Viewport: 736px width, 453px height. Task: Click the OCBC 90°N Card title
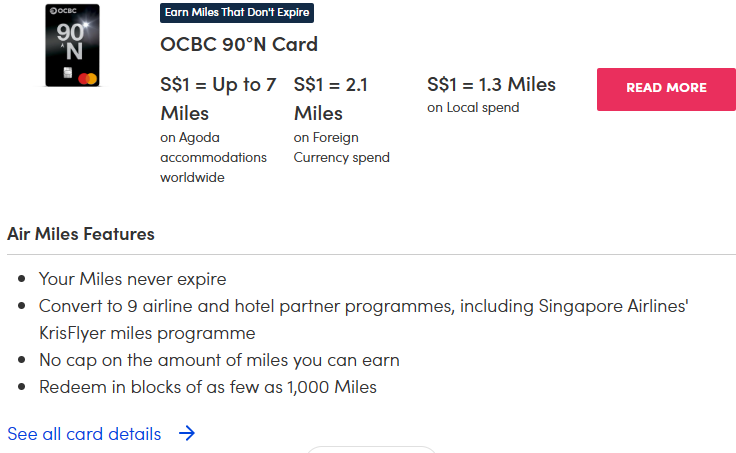click(239, 45)
